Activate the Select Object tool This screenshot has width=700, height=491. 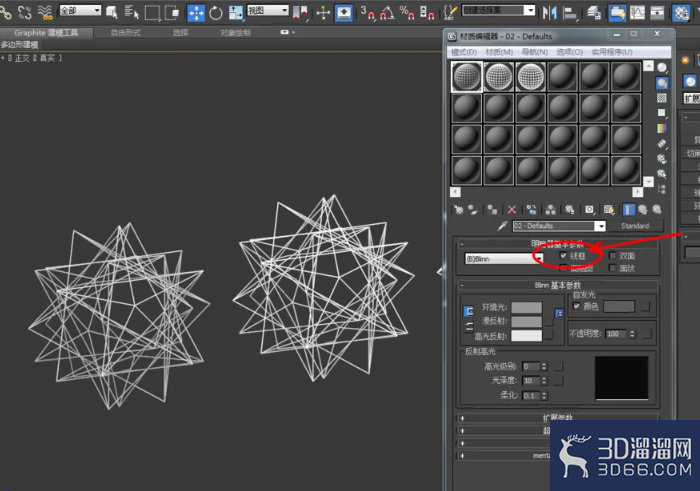point(112,12)
